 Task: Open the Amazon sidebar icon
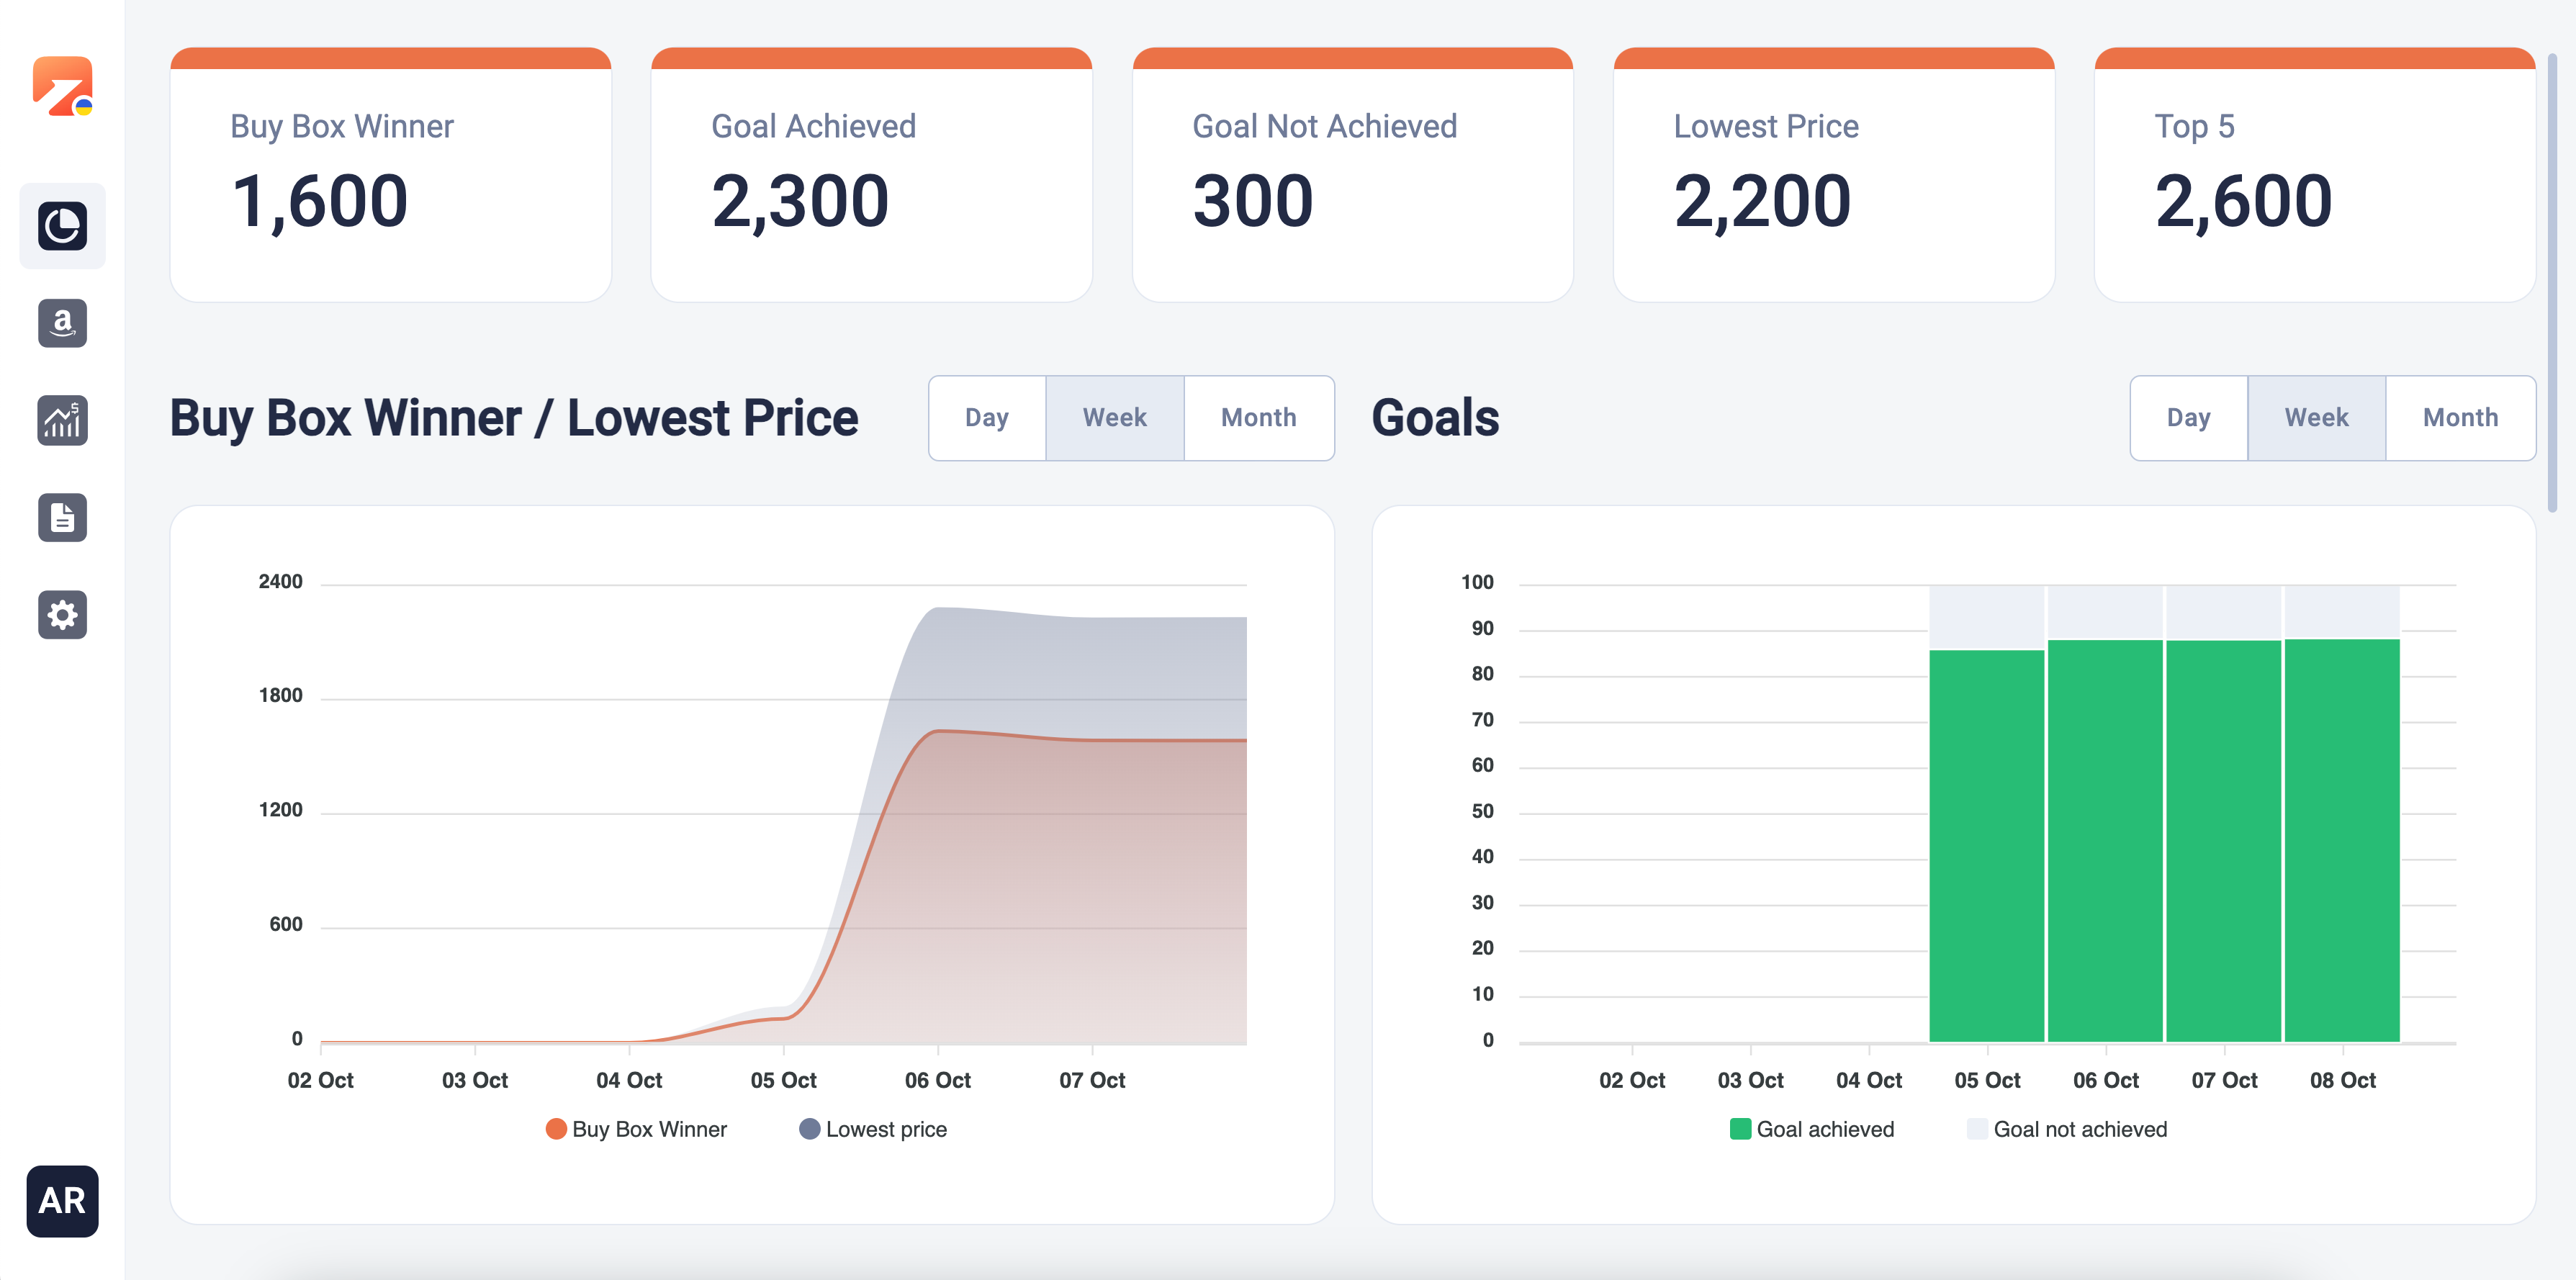(62, 323)
